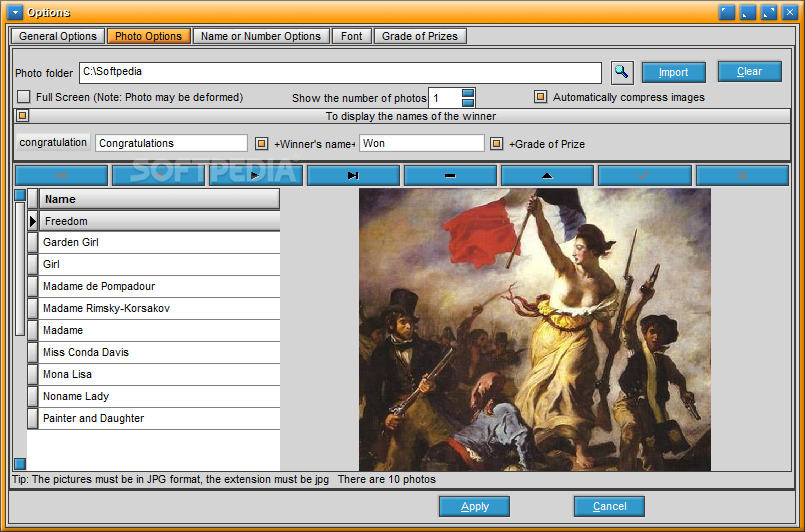Click the Import button
805x532 pixels.
(x=674, y=72)
